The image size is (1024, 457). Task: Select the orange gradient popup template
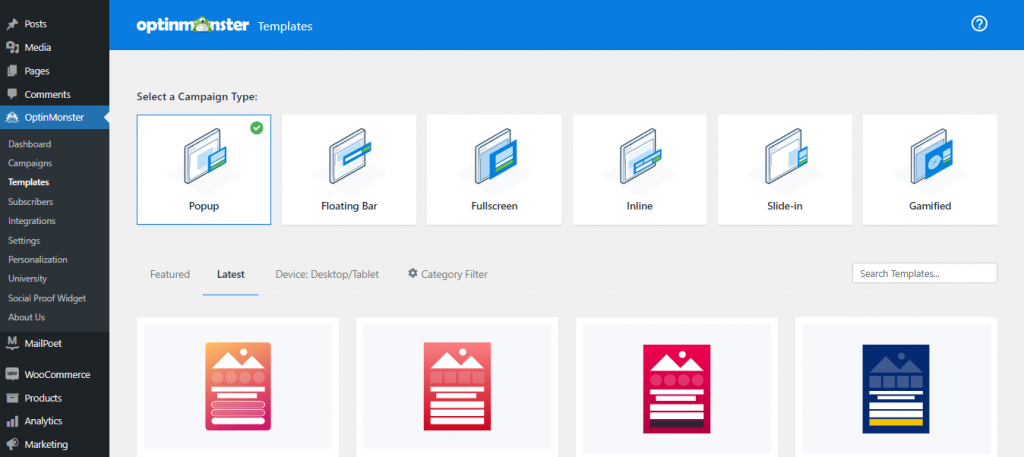(x=238, y=386)
